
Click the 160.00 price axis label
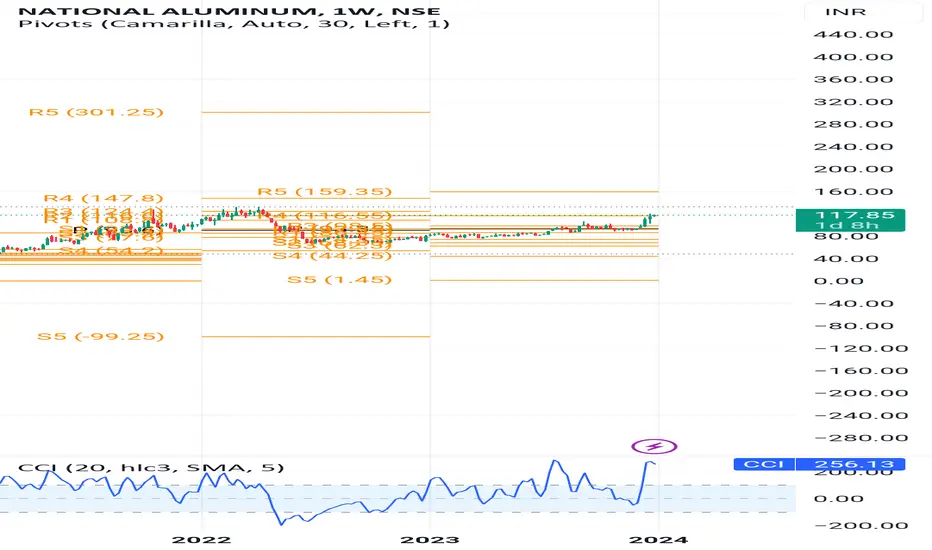point(853,191)
